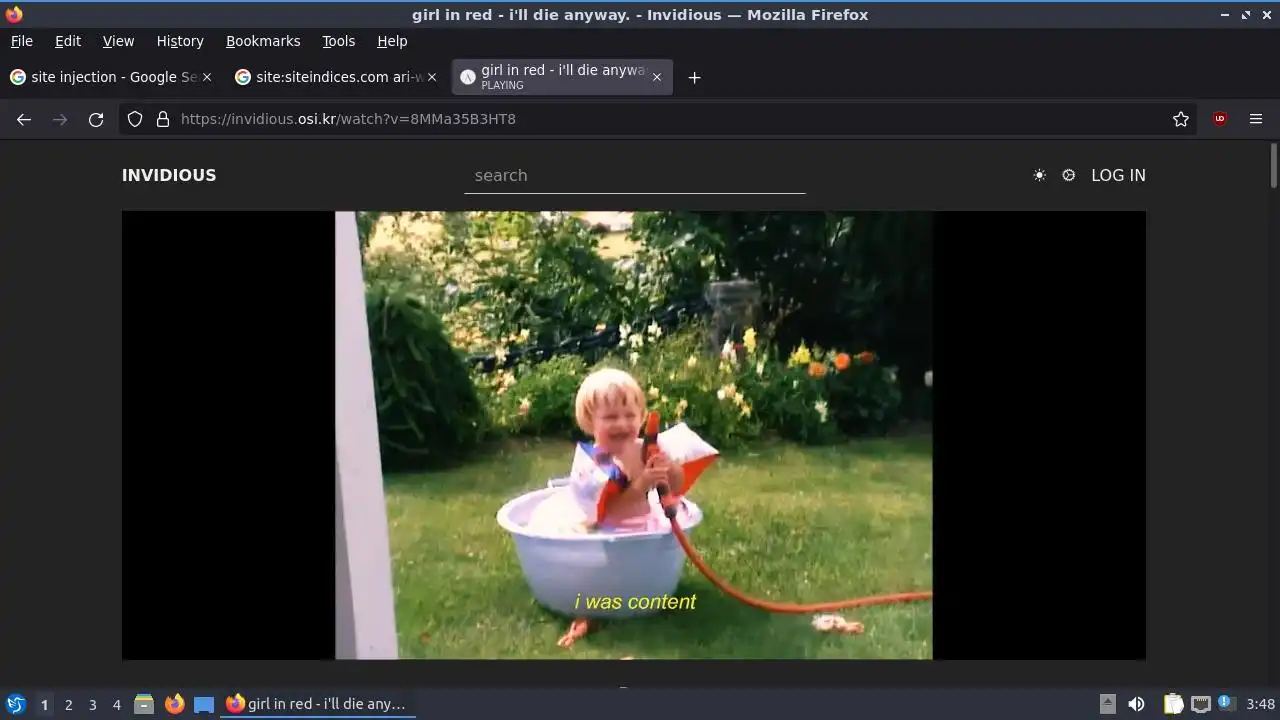
Task: Switch to workspace 3
Action: click(92, 705)
